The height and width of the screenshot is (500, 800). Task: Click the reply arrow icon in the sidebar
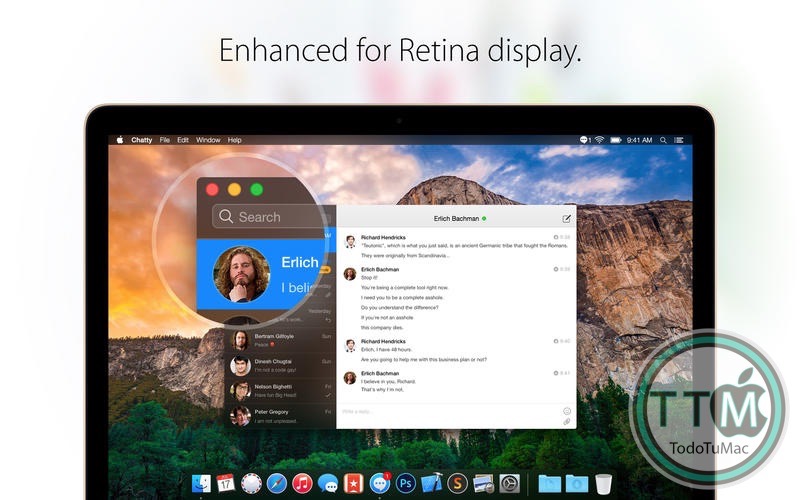328,320
